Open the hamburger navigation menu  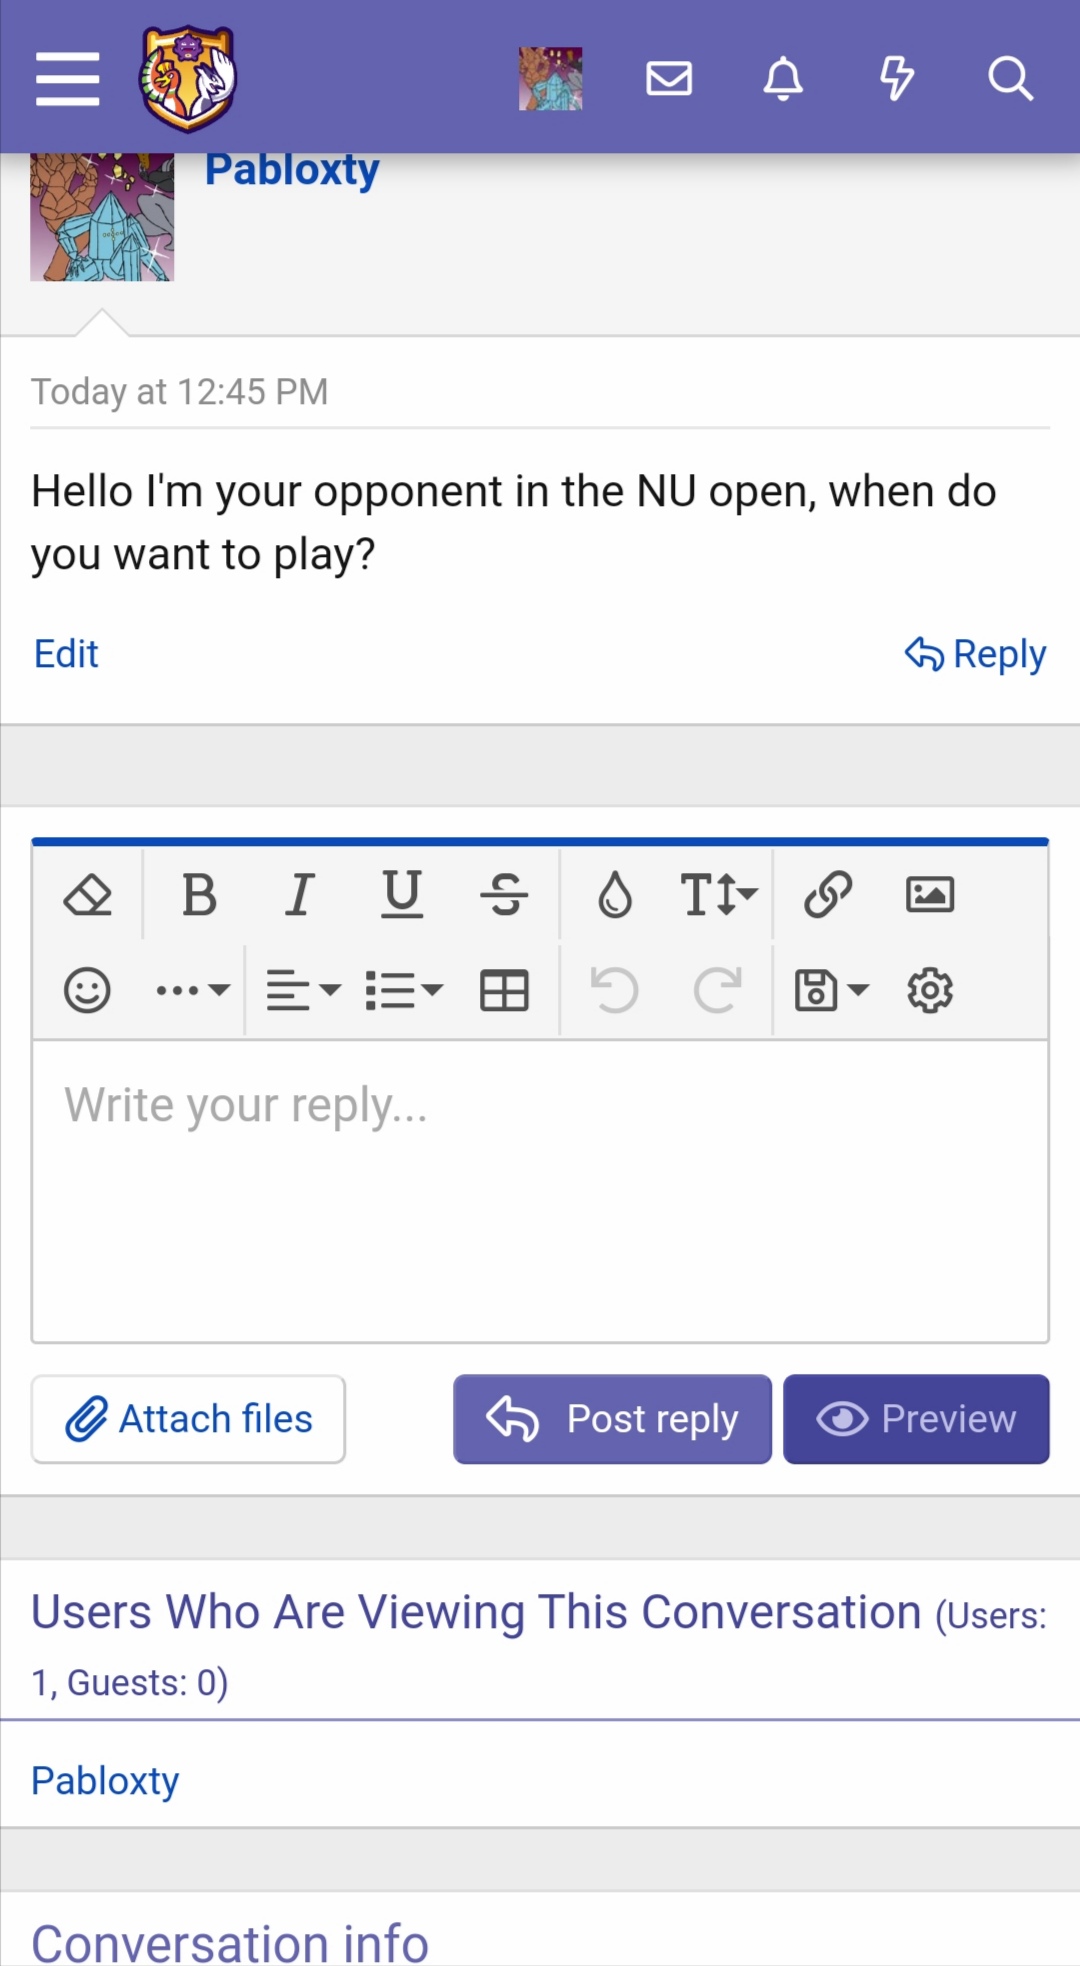[x=68, y=79]
